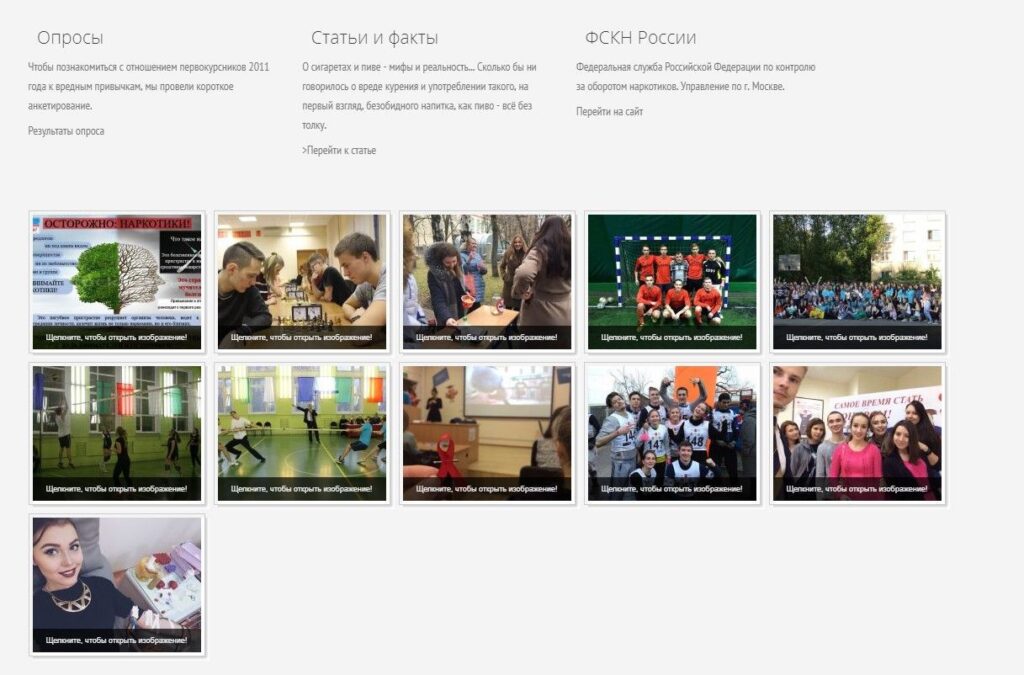Open the chess players photo thumbnail
Viewport: 1024px width, 675px height.
302,281
